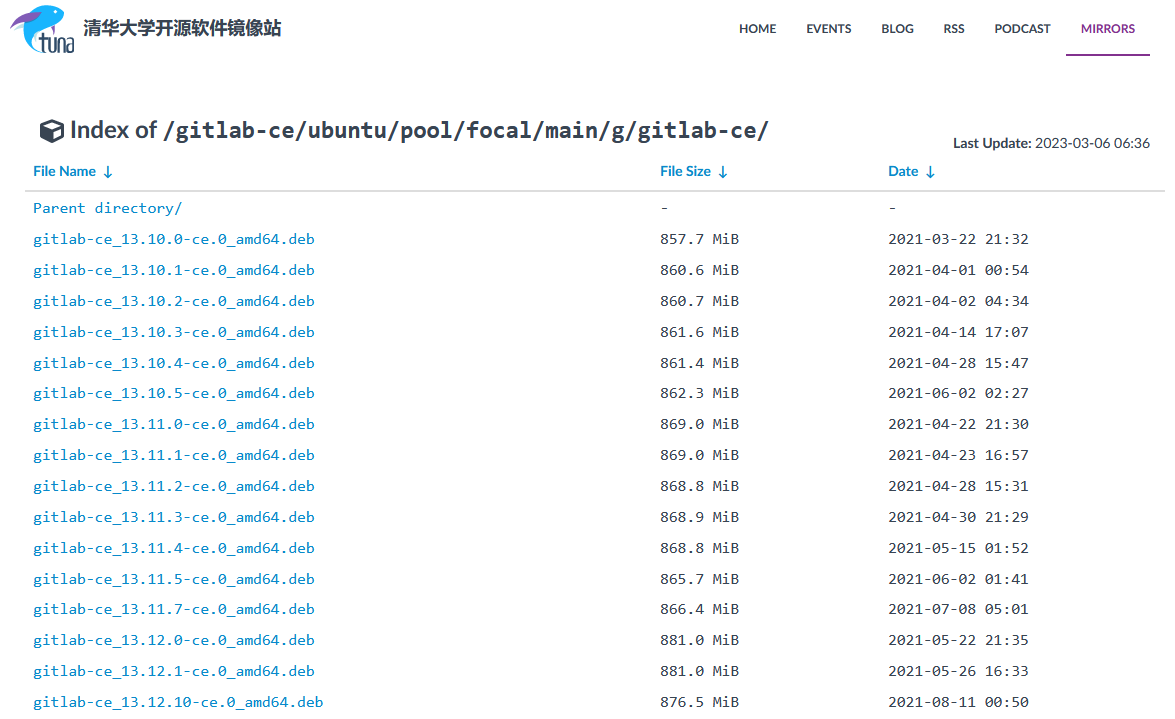Click the date 2021-04-23 16:57

[x=958, y=455]
